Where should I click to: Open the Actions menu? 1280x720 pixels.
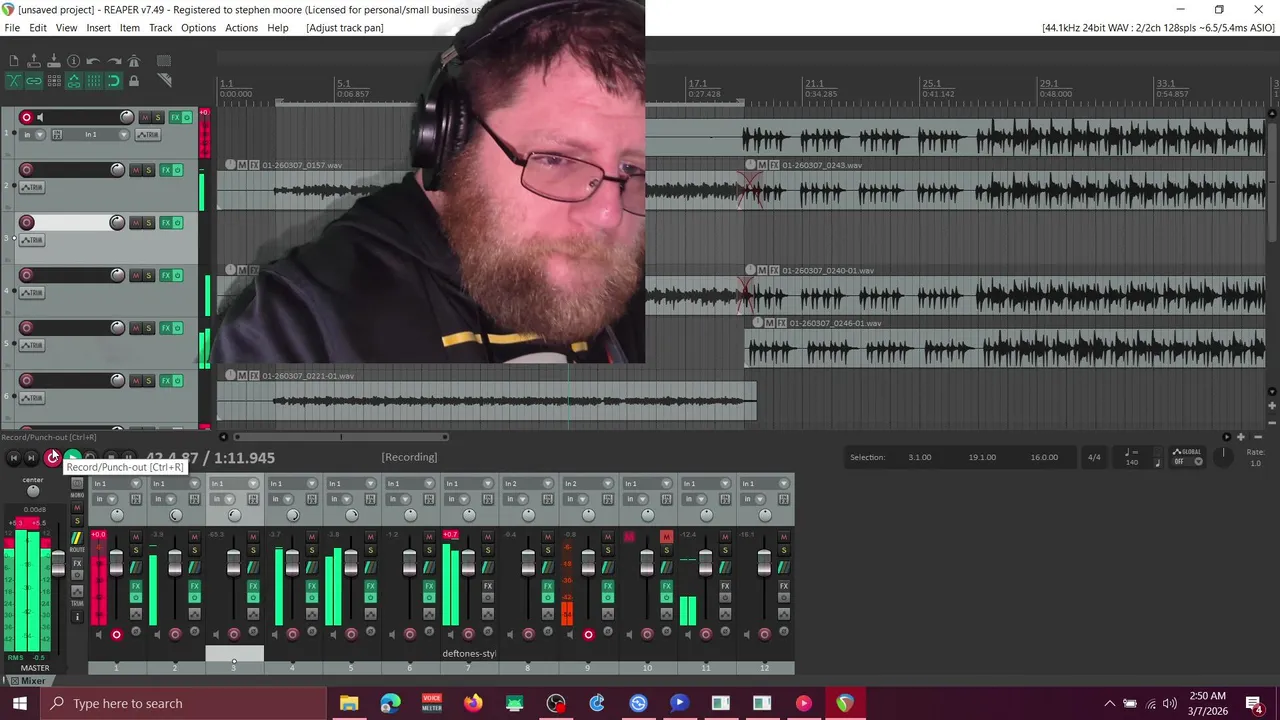(241, 28)
